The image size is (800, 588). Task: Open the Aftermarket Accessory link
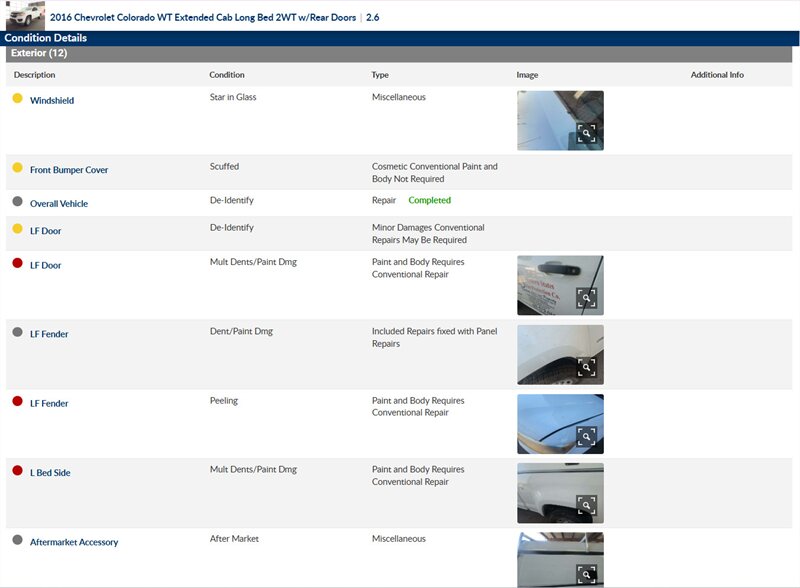tap(74, 542)
